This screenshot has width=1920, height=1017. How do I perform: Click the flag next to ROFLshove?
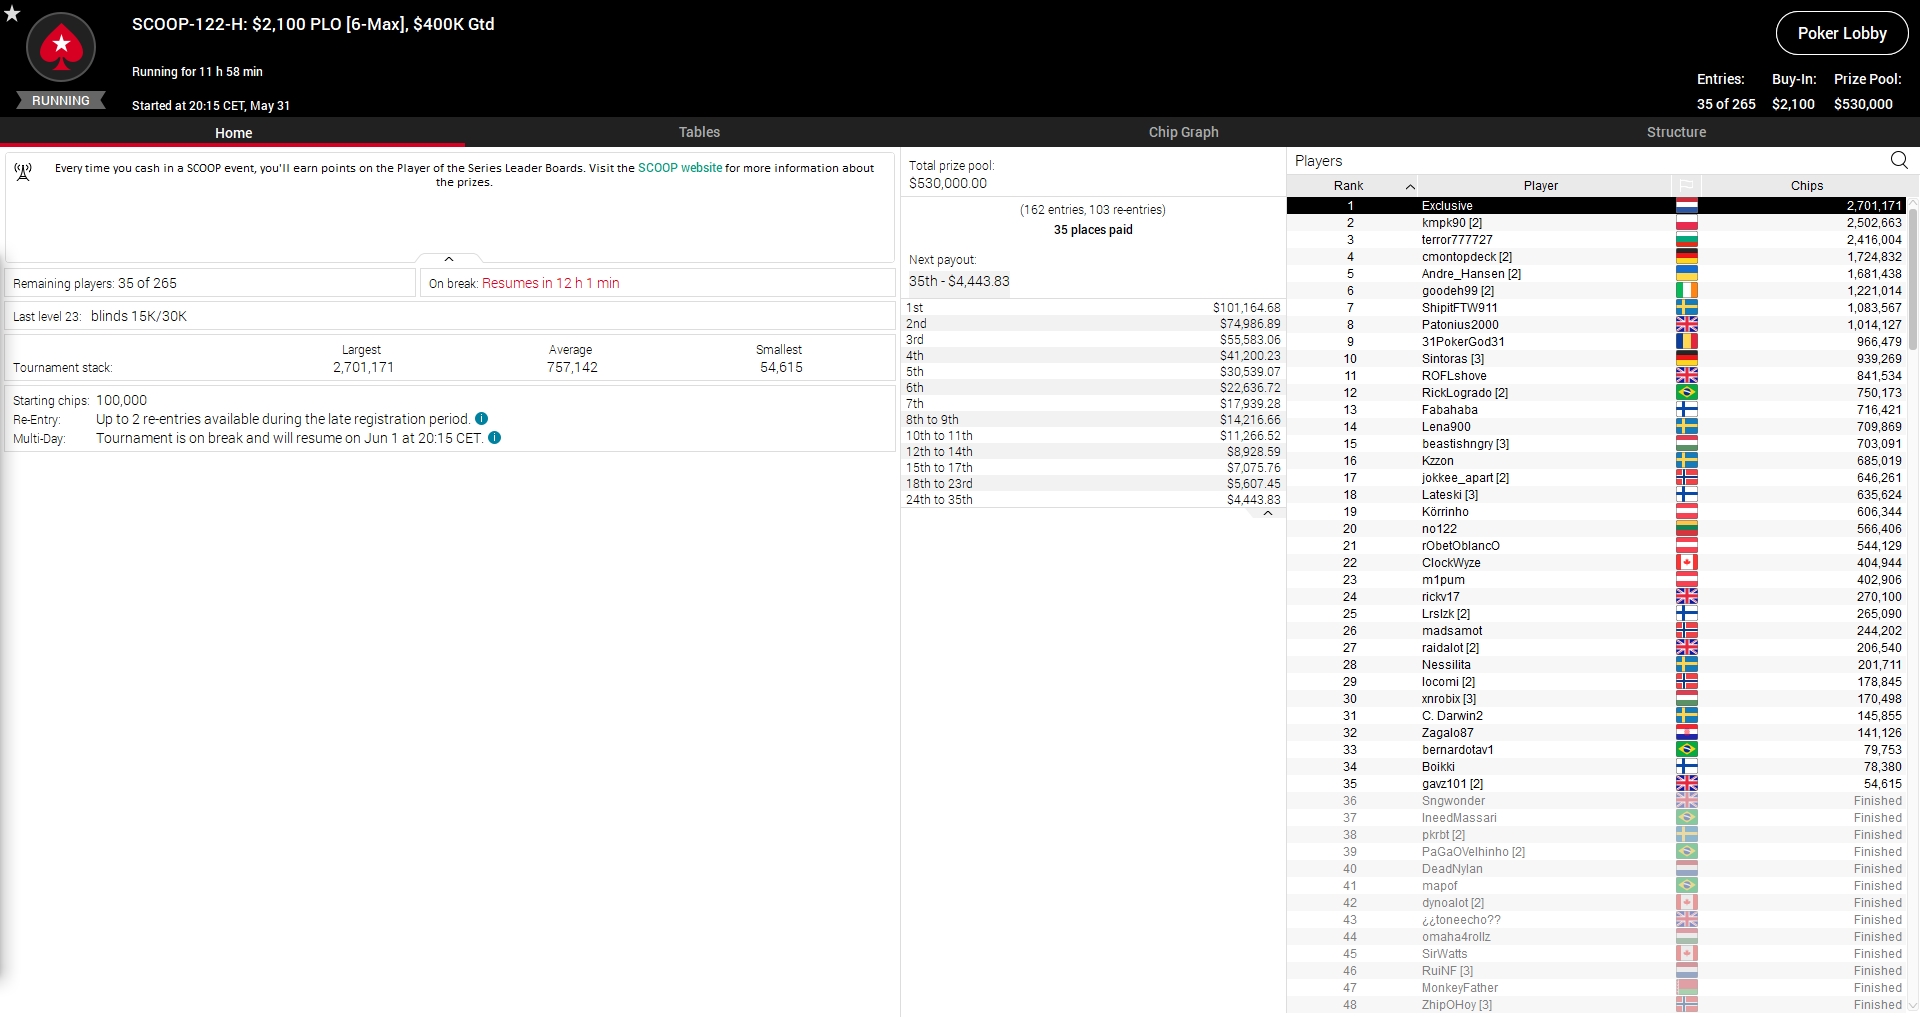click(x=1686, y=376)
